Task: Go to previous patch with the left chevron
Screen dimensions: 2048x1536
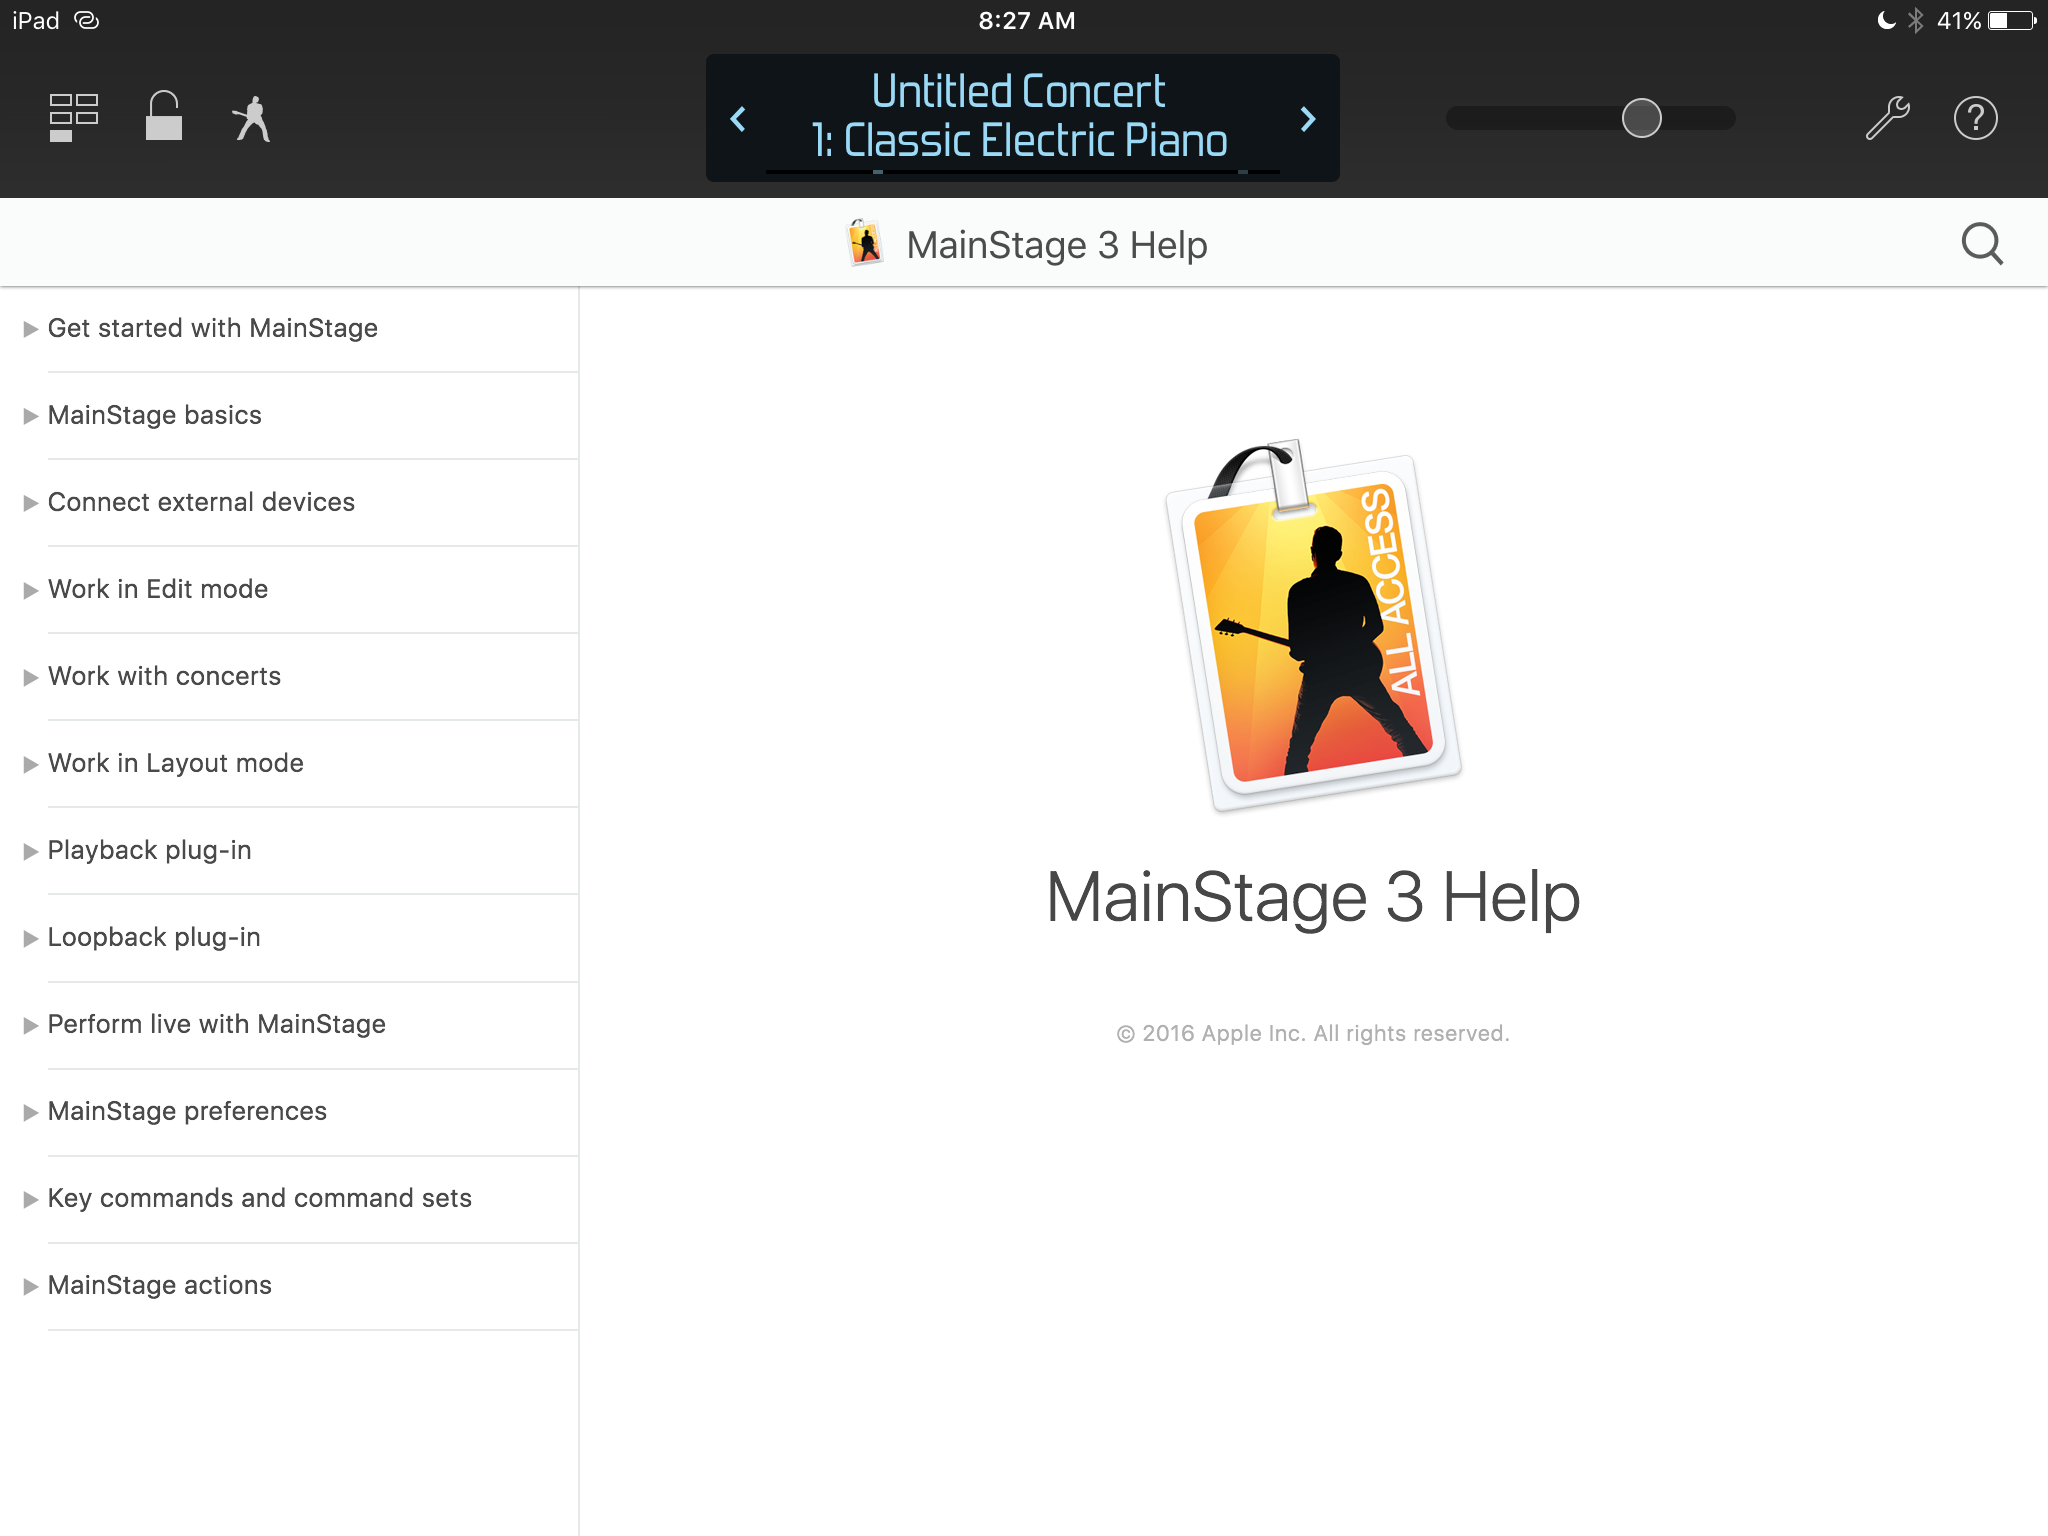Action: (x=738, y=118)
